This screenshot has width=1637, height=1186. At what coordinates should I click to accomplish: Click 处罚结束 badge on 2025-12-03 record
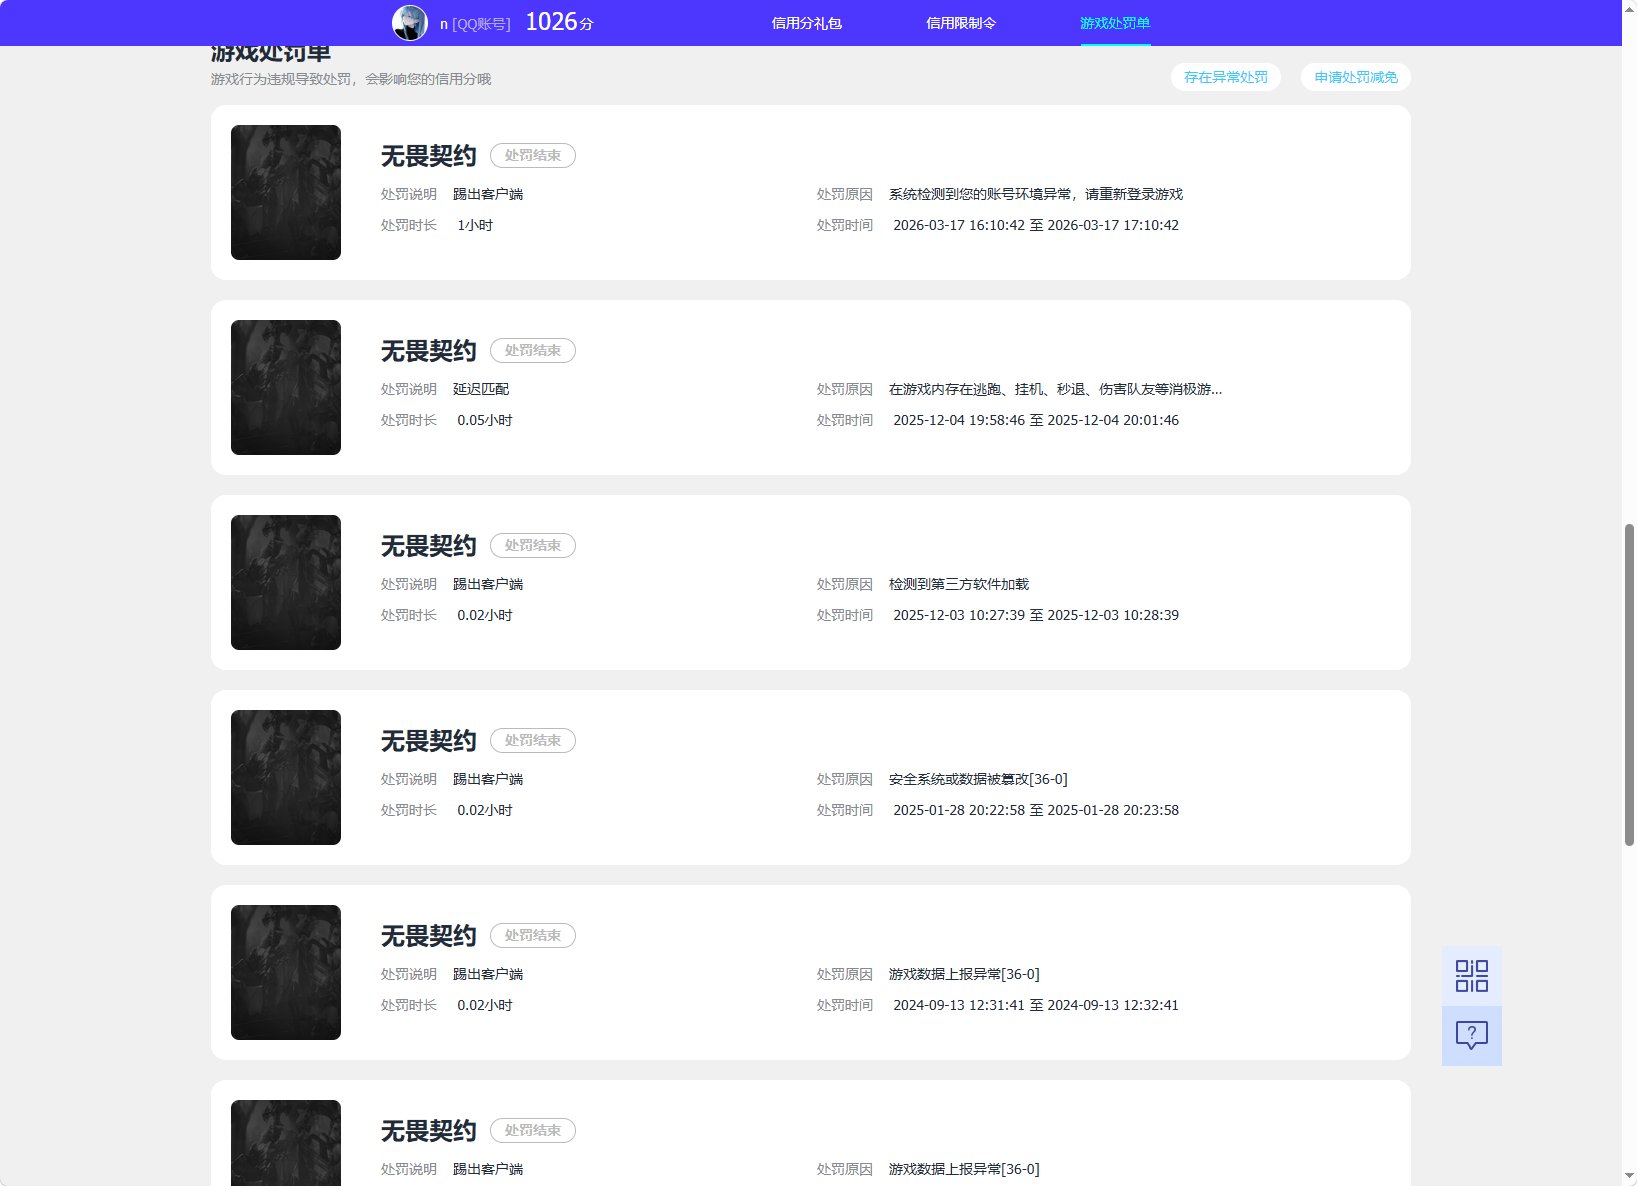coord(533,545)
